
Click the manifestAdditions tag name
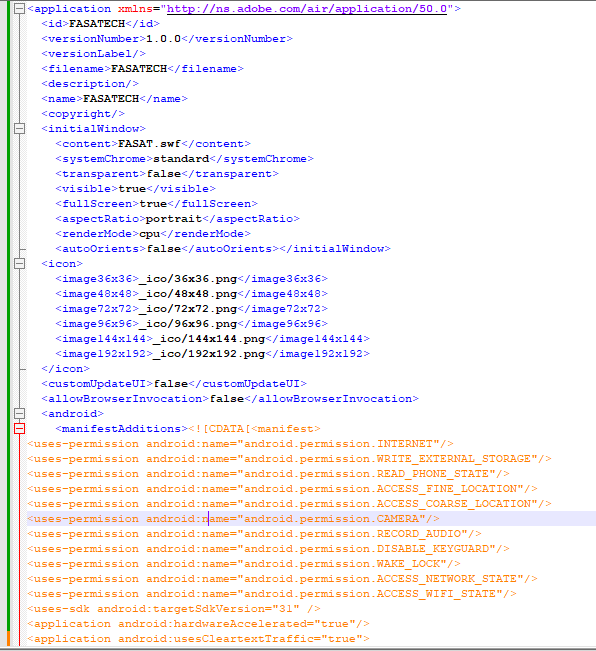coord(122,428)
